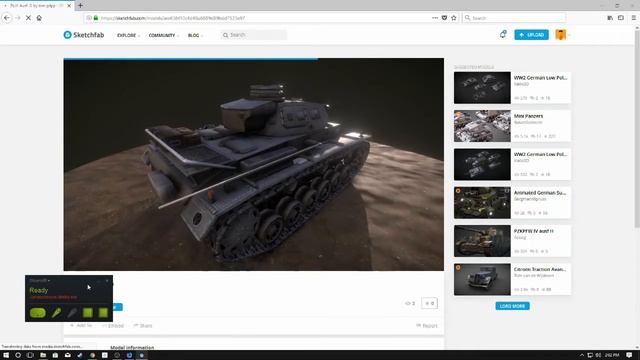Close the current browser tab

pyautogui.click(x=69, y=6)
